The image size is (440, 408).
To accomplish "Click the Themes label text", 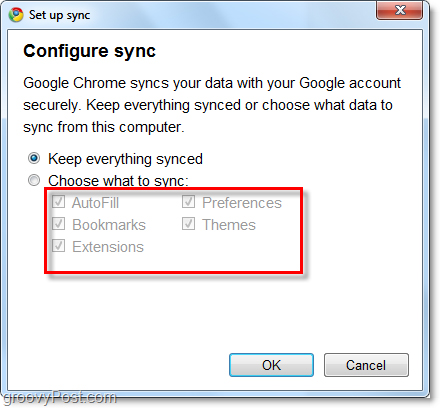I will (x=229, y=225).
